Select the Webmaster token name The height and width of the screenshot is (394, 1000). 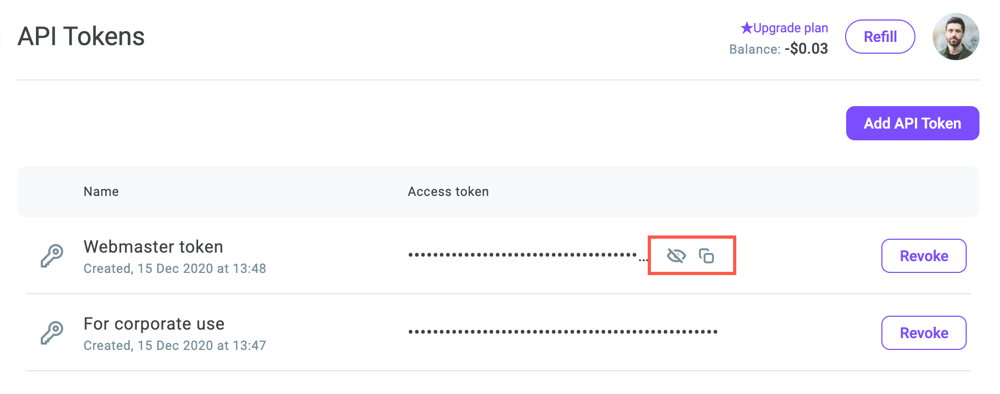click(153, 246)
